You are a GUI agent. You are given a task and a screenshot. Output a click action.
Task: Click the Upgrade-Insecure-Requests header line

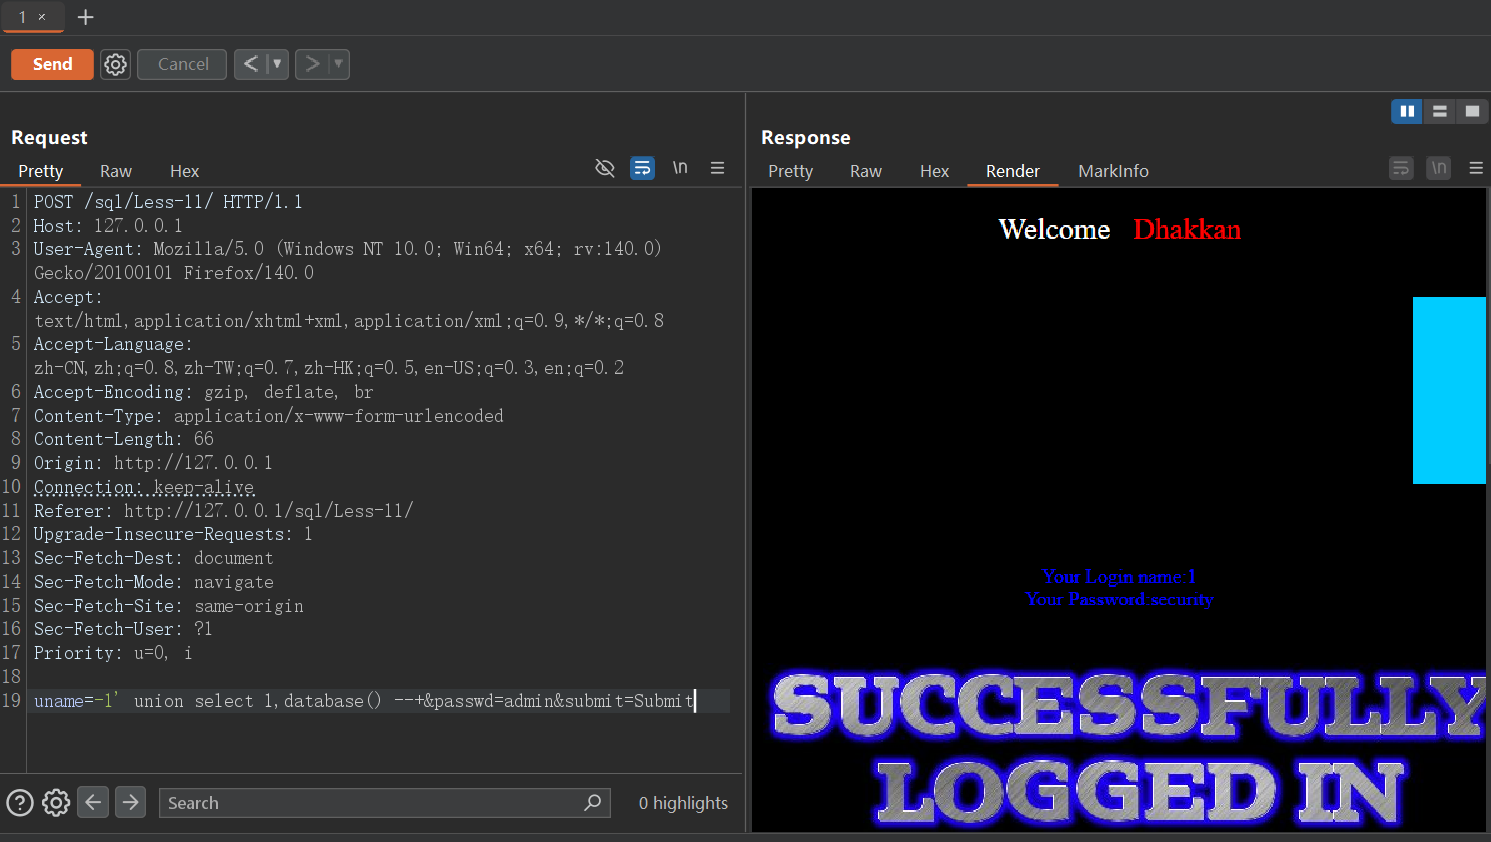click(173, 534)
